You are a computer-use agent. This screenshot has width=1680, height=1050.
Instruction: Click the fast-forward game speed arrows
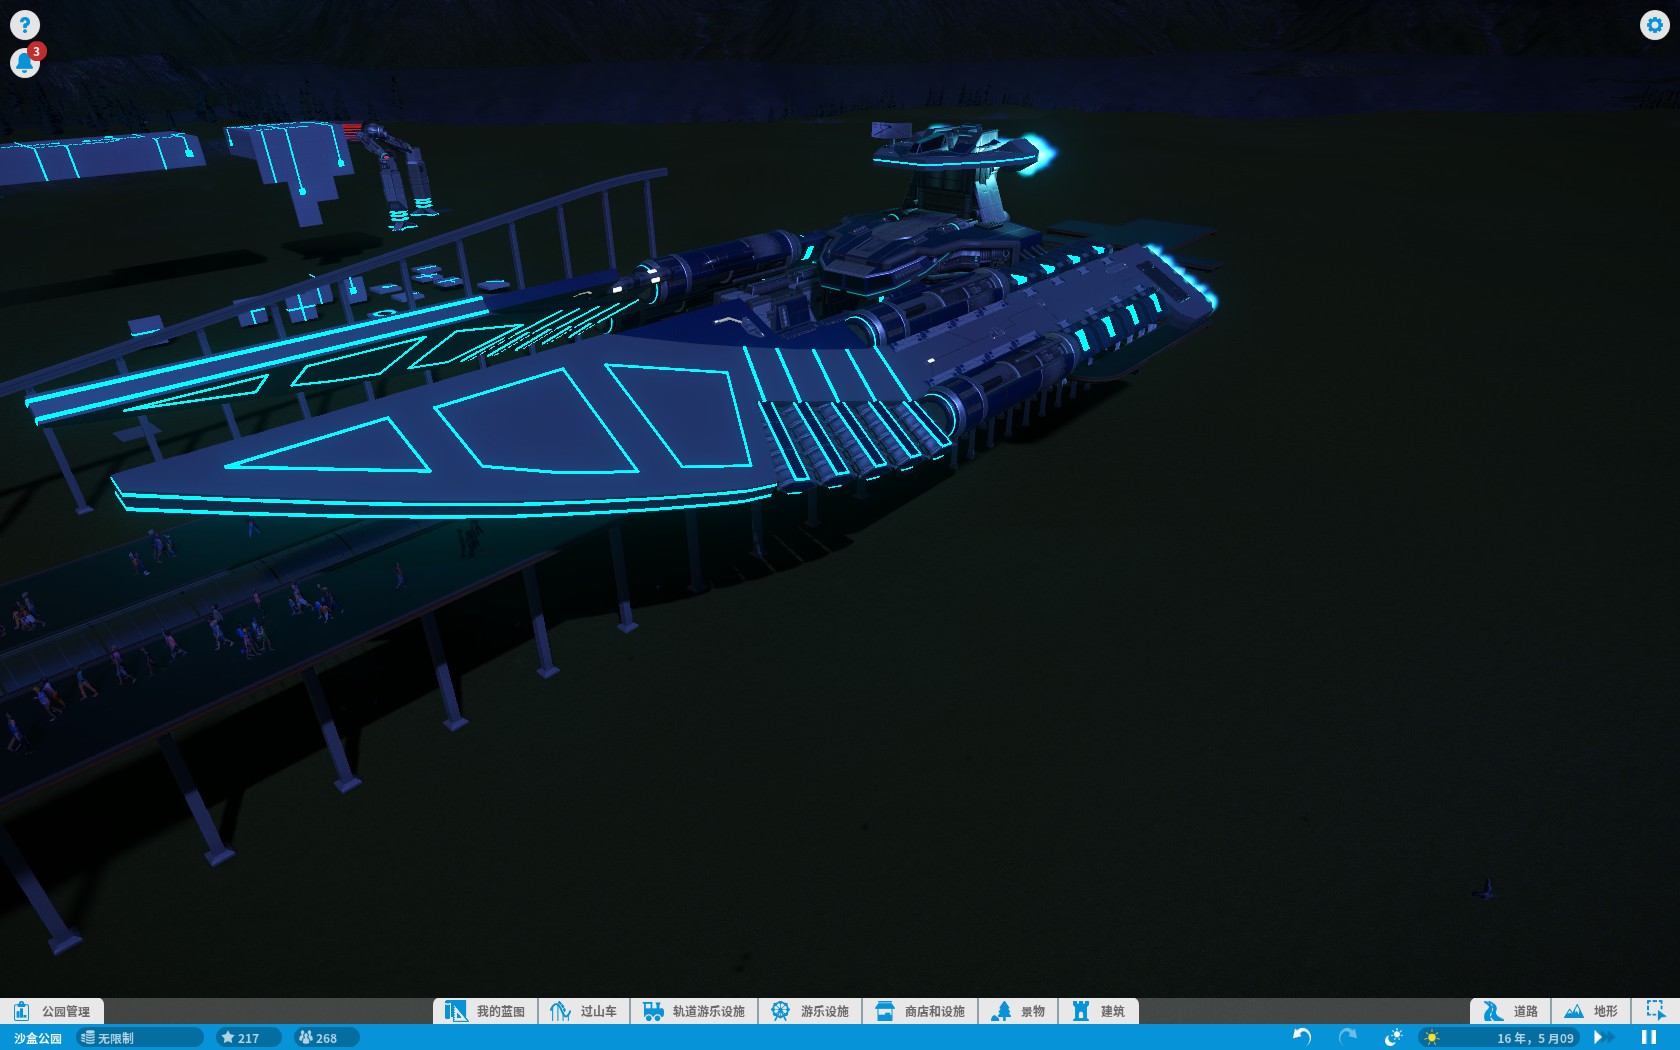[x=1603, y=1037]
